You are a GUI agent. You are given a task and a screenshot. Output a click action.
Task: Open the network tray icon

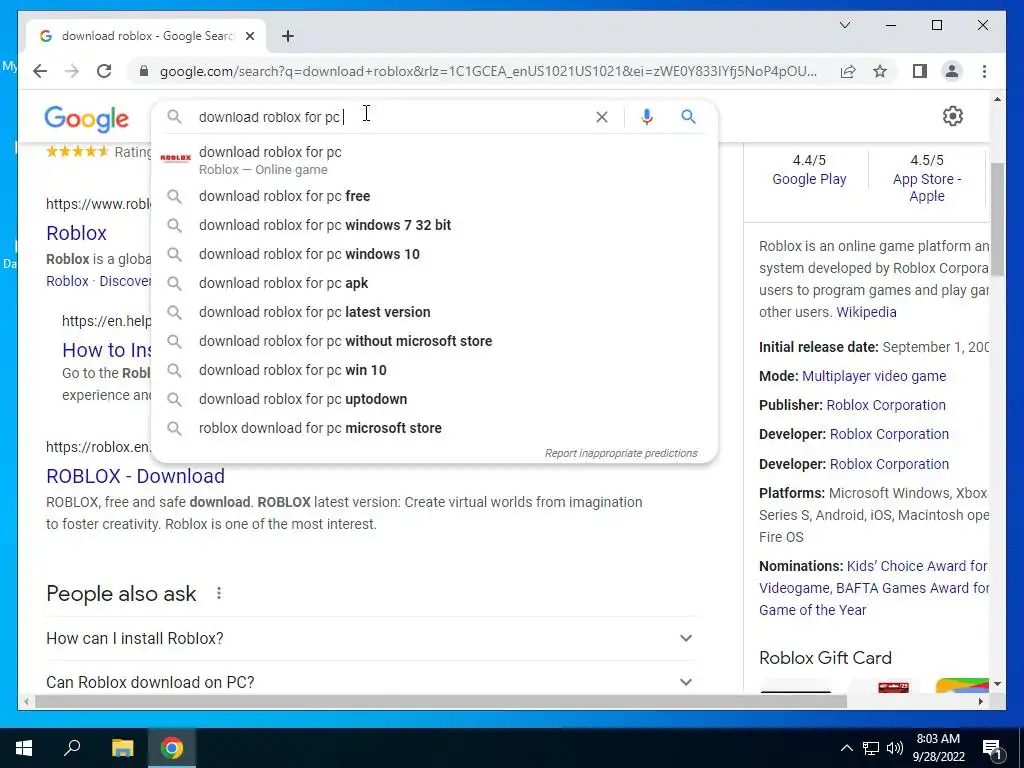point(871,748)
